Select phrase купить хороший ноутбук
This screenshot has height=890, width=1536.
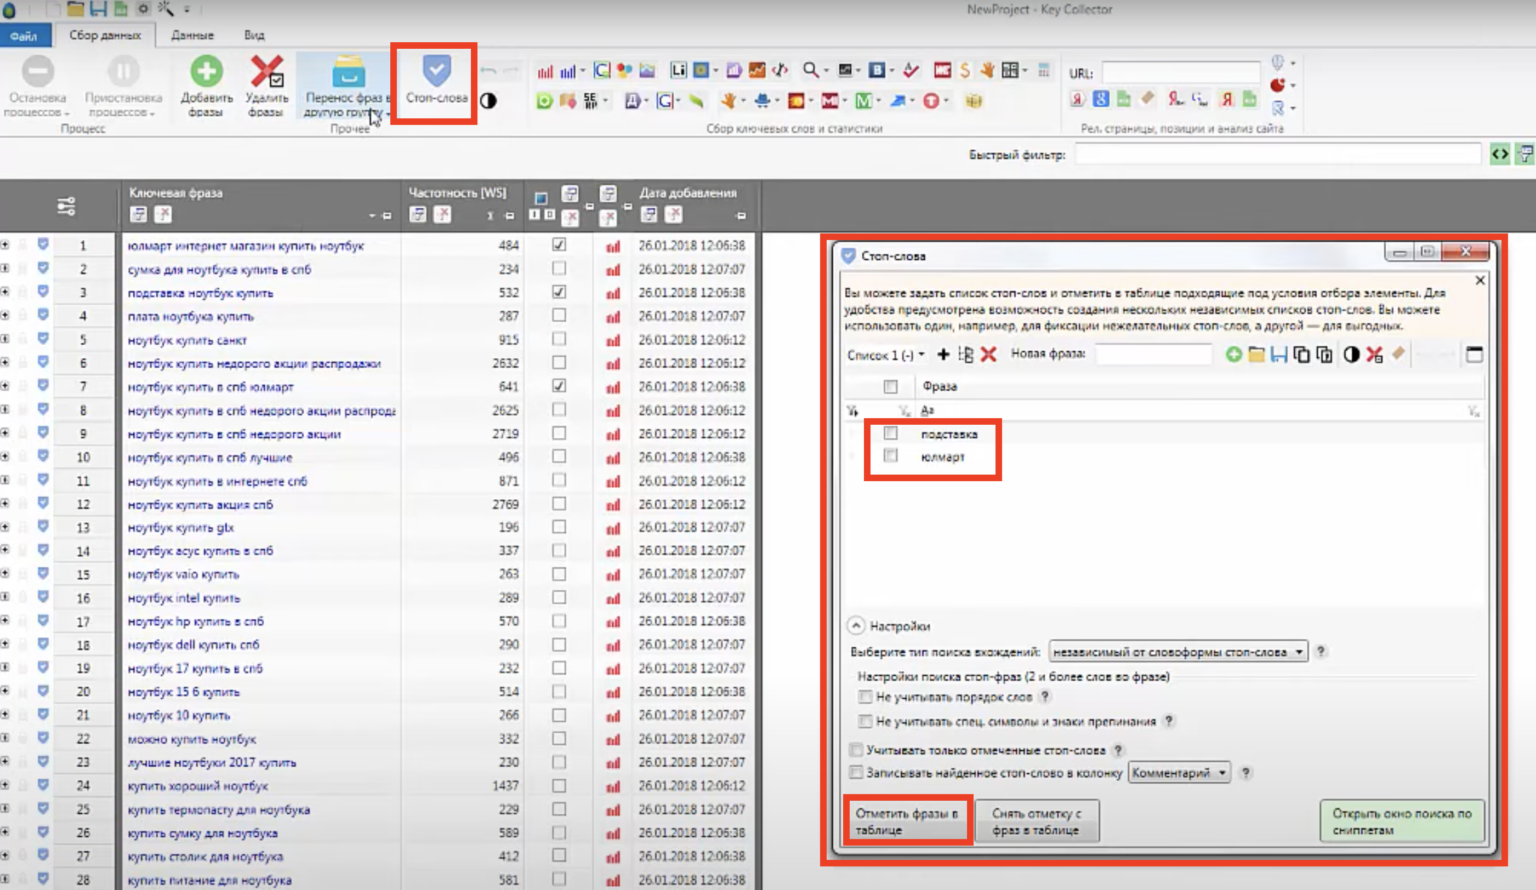point(198,786)
